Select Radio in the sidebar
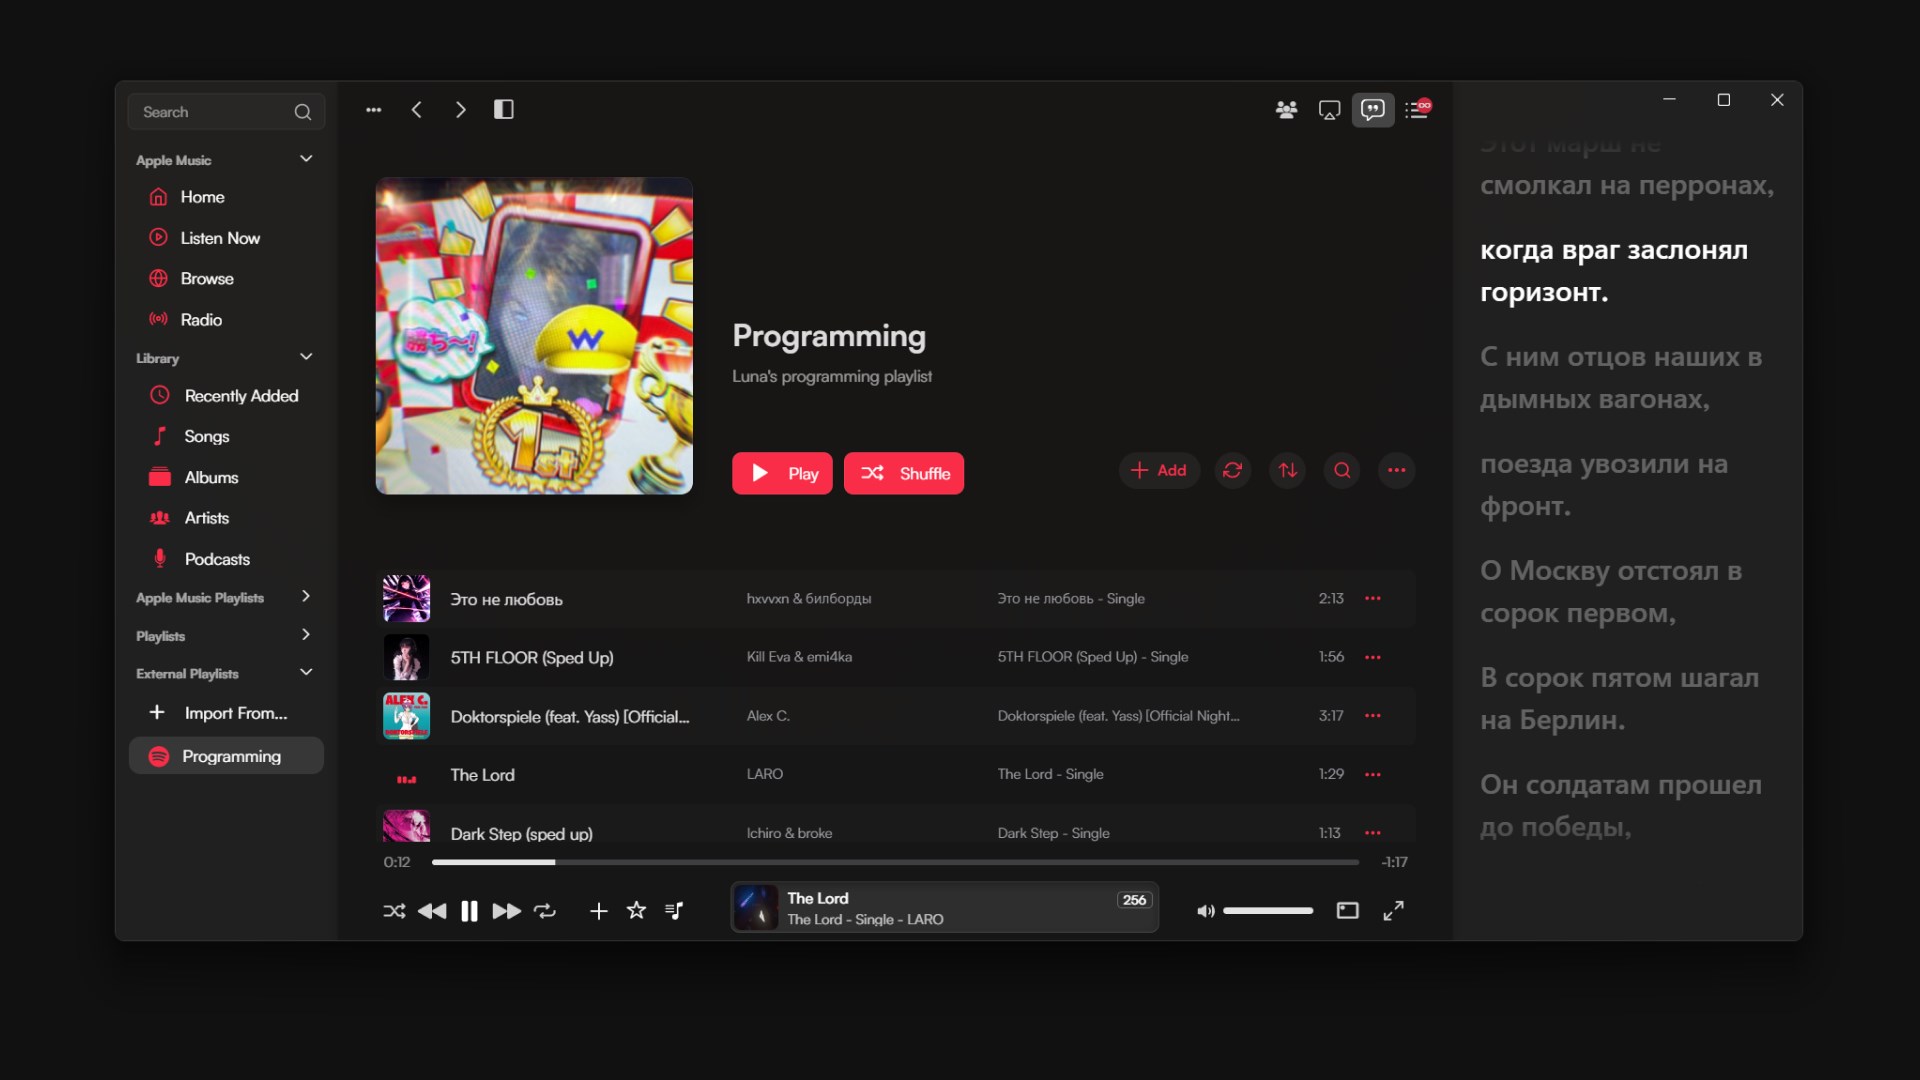 (199, 319)
